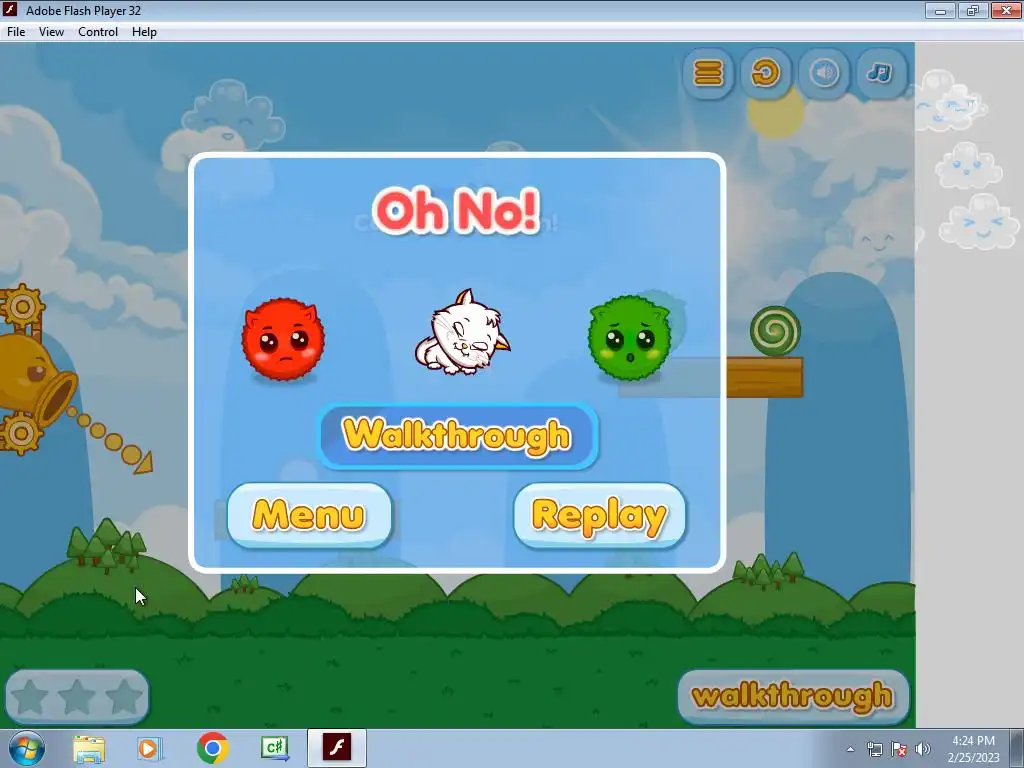Click the "Oh No!" heading text
This screenshot has height=768, width=1024.
[x=456, y=210]
